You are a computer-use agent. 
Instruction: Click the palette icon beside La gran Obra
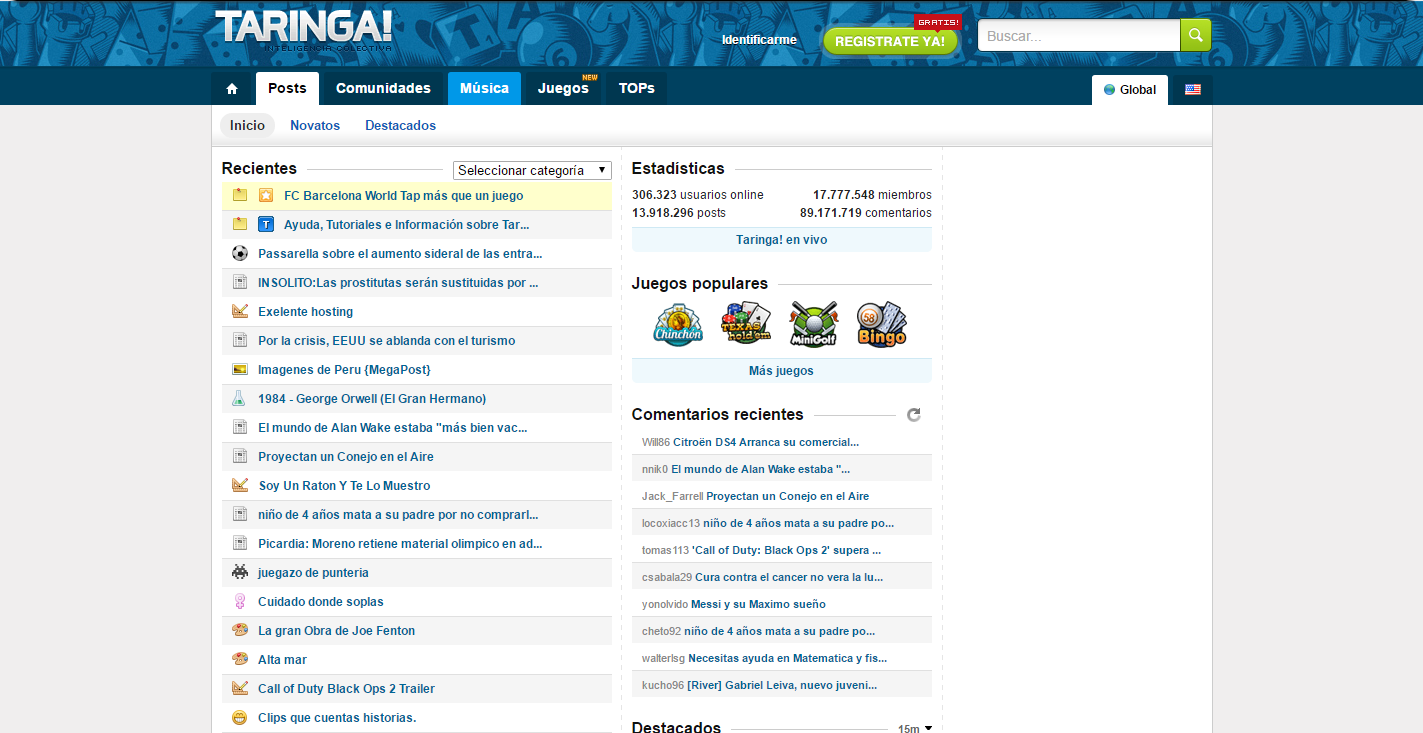[x=240, y=630]
